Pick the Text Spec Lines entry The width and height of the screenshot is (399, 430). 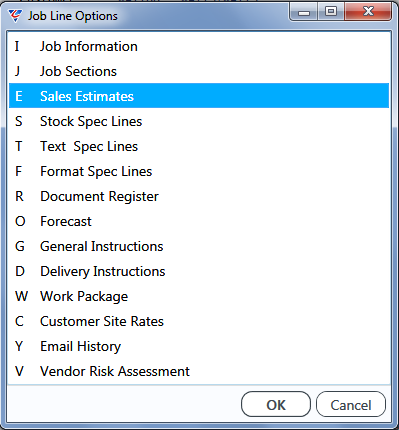point(199,146)
